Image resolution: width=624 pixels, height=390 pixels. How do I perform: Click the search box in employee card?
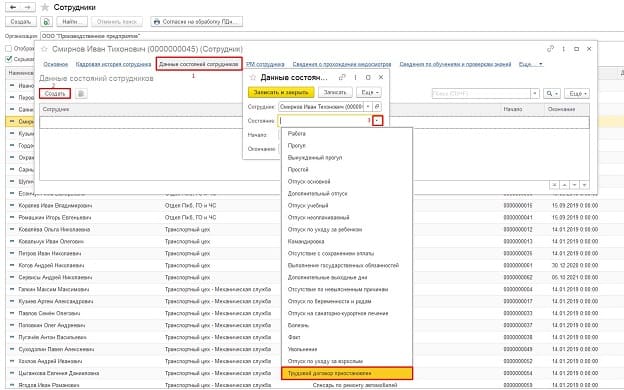click(x=481, y=94)
